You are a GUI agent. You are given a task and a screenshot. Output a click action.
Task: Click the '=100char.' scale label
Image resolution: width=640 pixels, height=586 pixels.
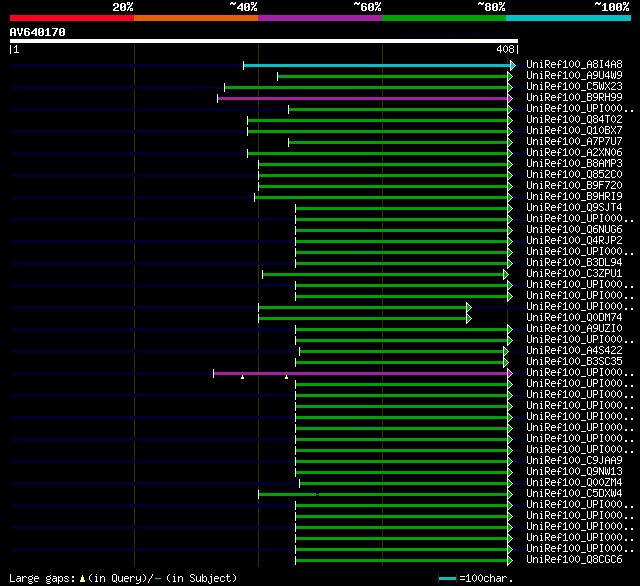pos(486,578)
